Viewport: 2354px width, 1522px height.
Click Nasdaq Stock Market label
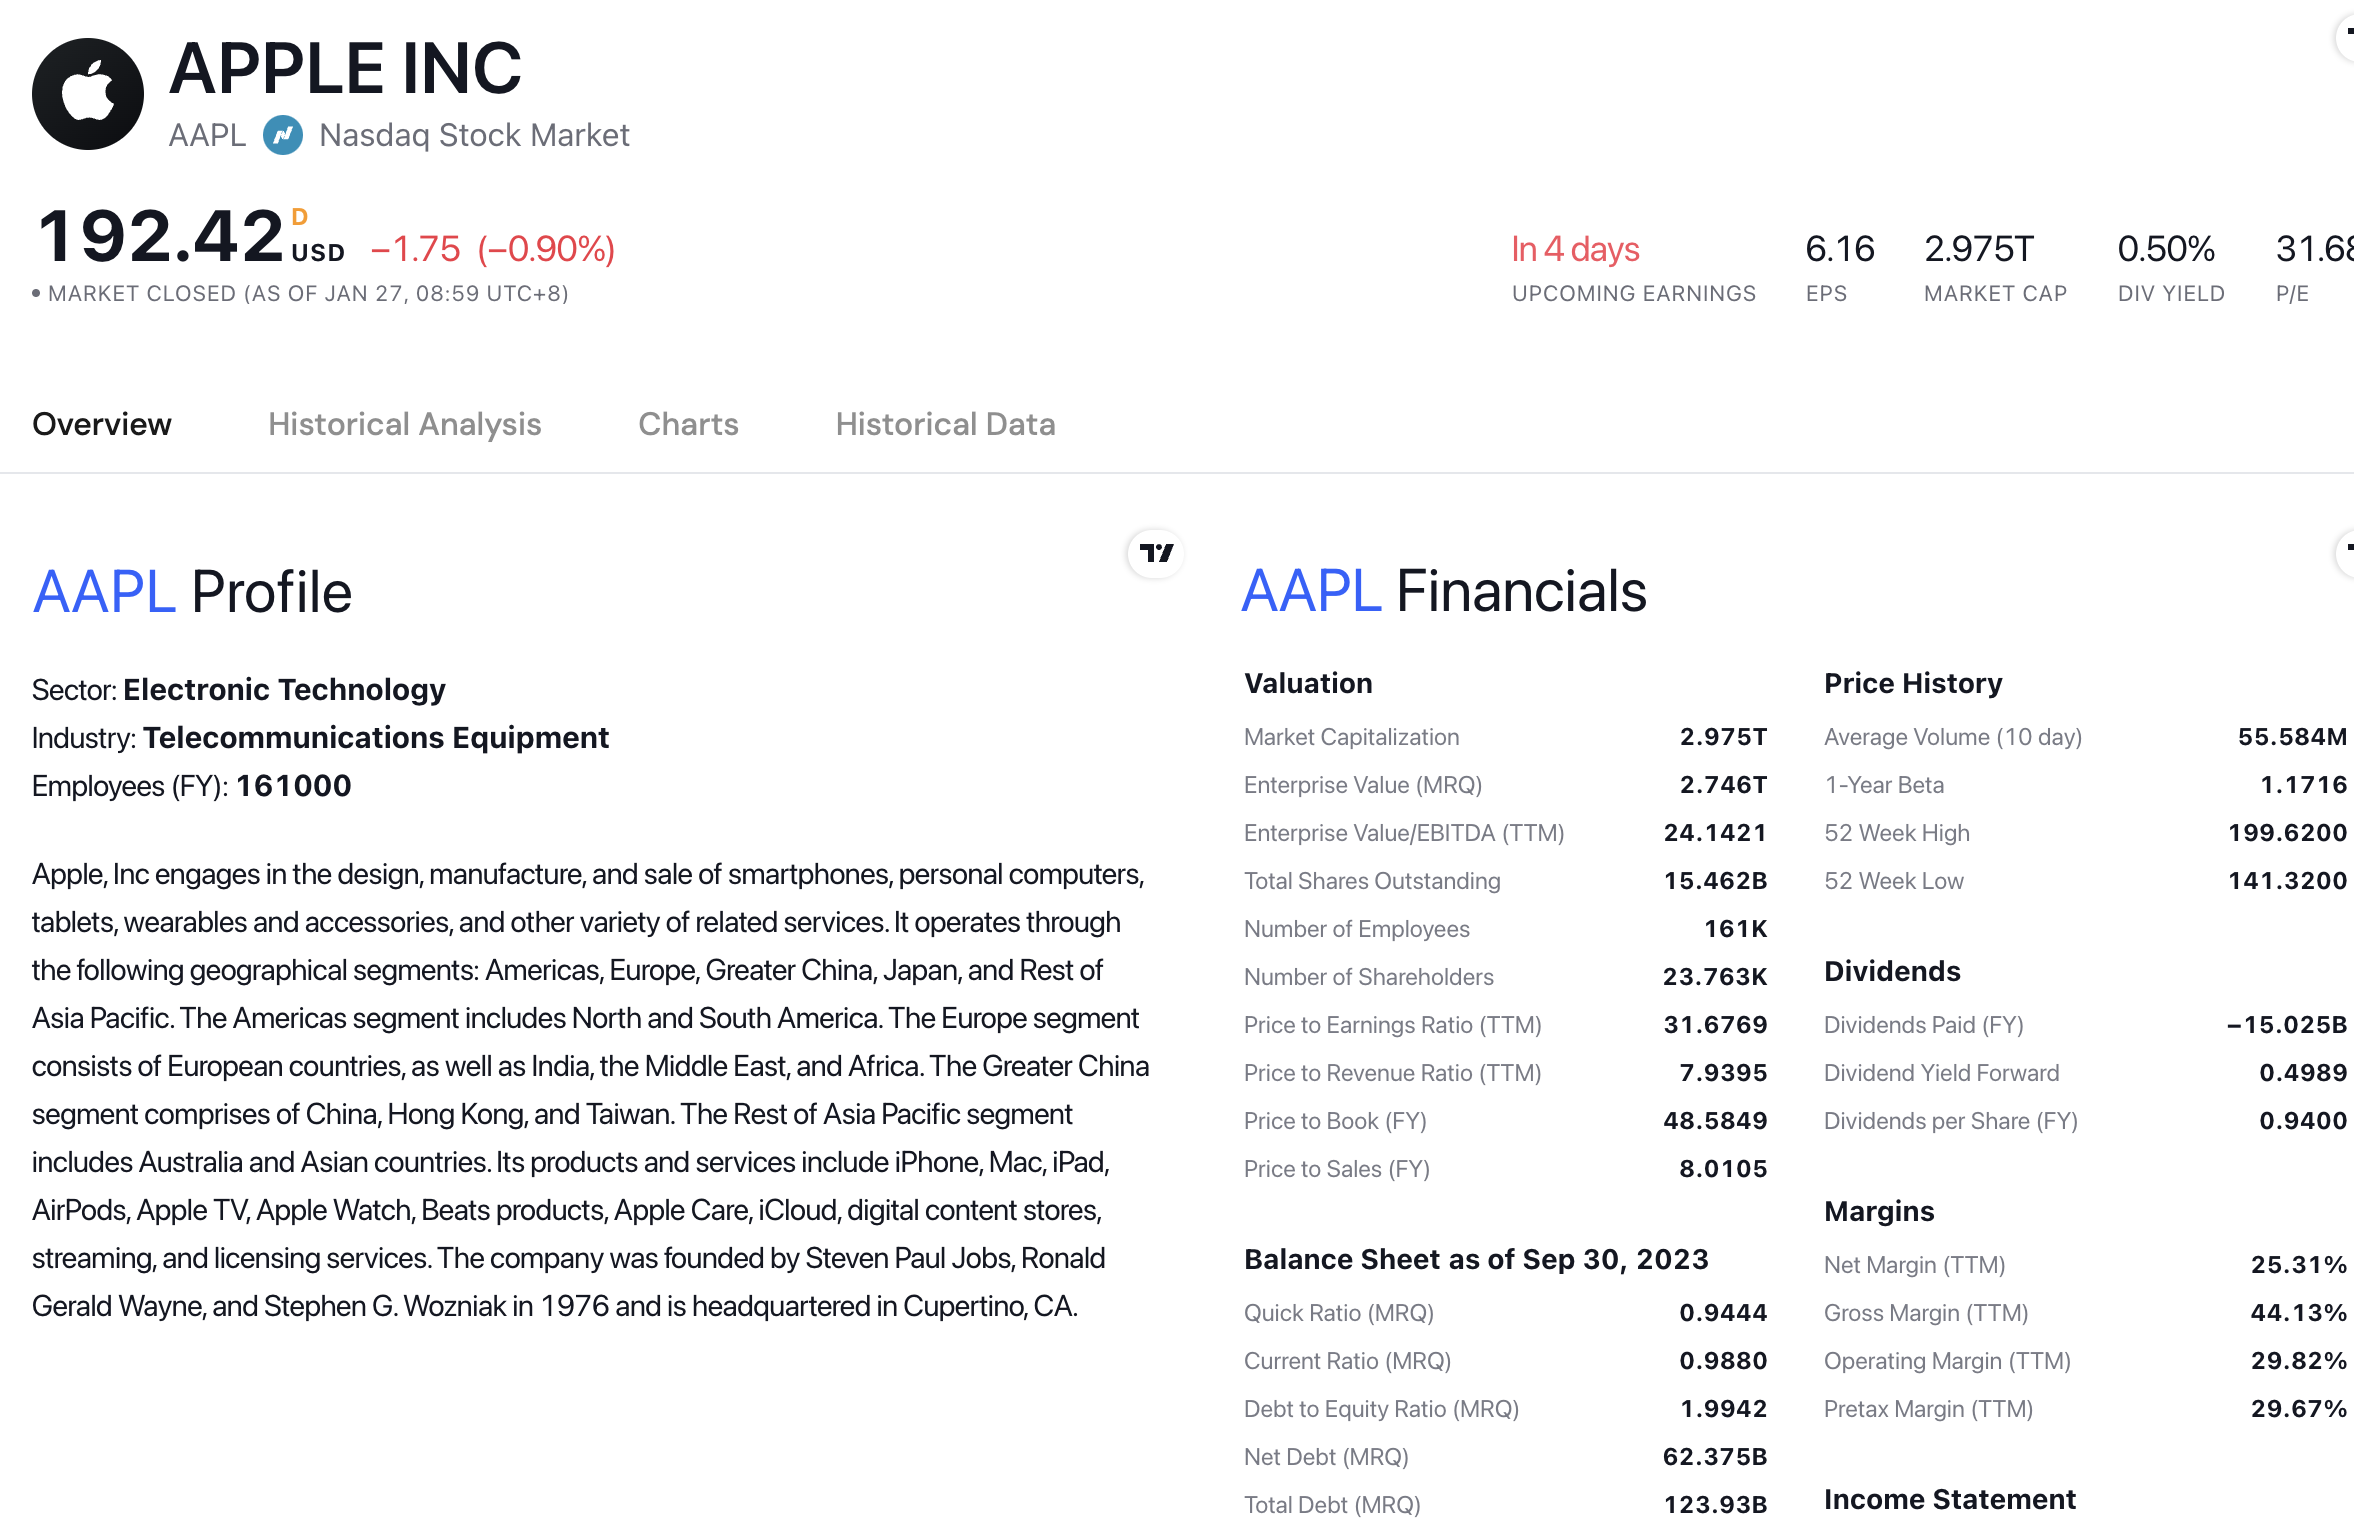(x=474, y=135)
